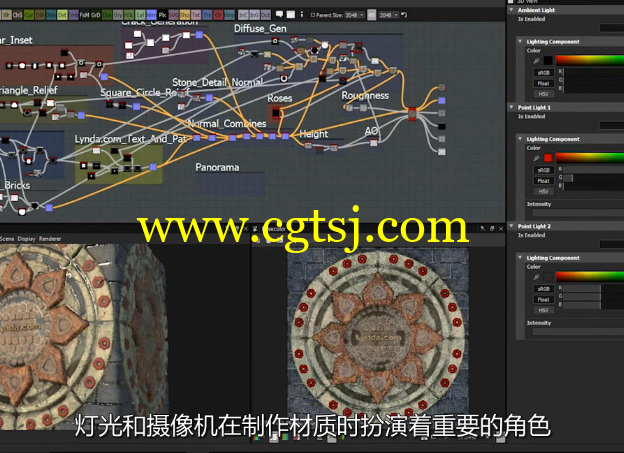The image size is (624, 453).
Task: Add an SVG node with the SVG icon
Action: click(x=174, y=15)
